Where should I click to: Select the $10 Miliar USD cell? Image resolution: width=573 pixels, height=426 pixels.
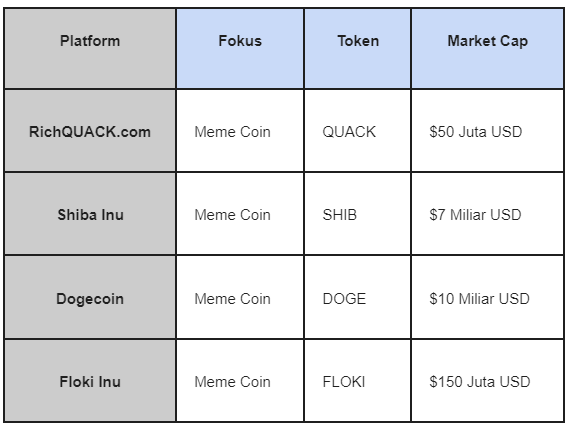coord(487,297)
